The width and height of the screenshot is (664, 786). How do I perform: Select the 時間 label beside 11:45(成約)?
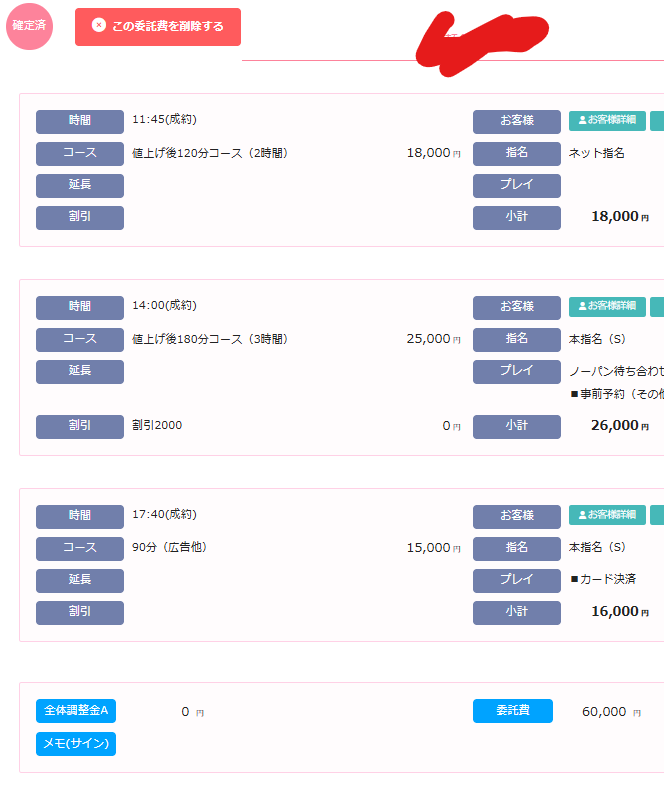point(80,121)
